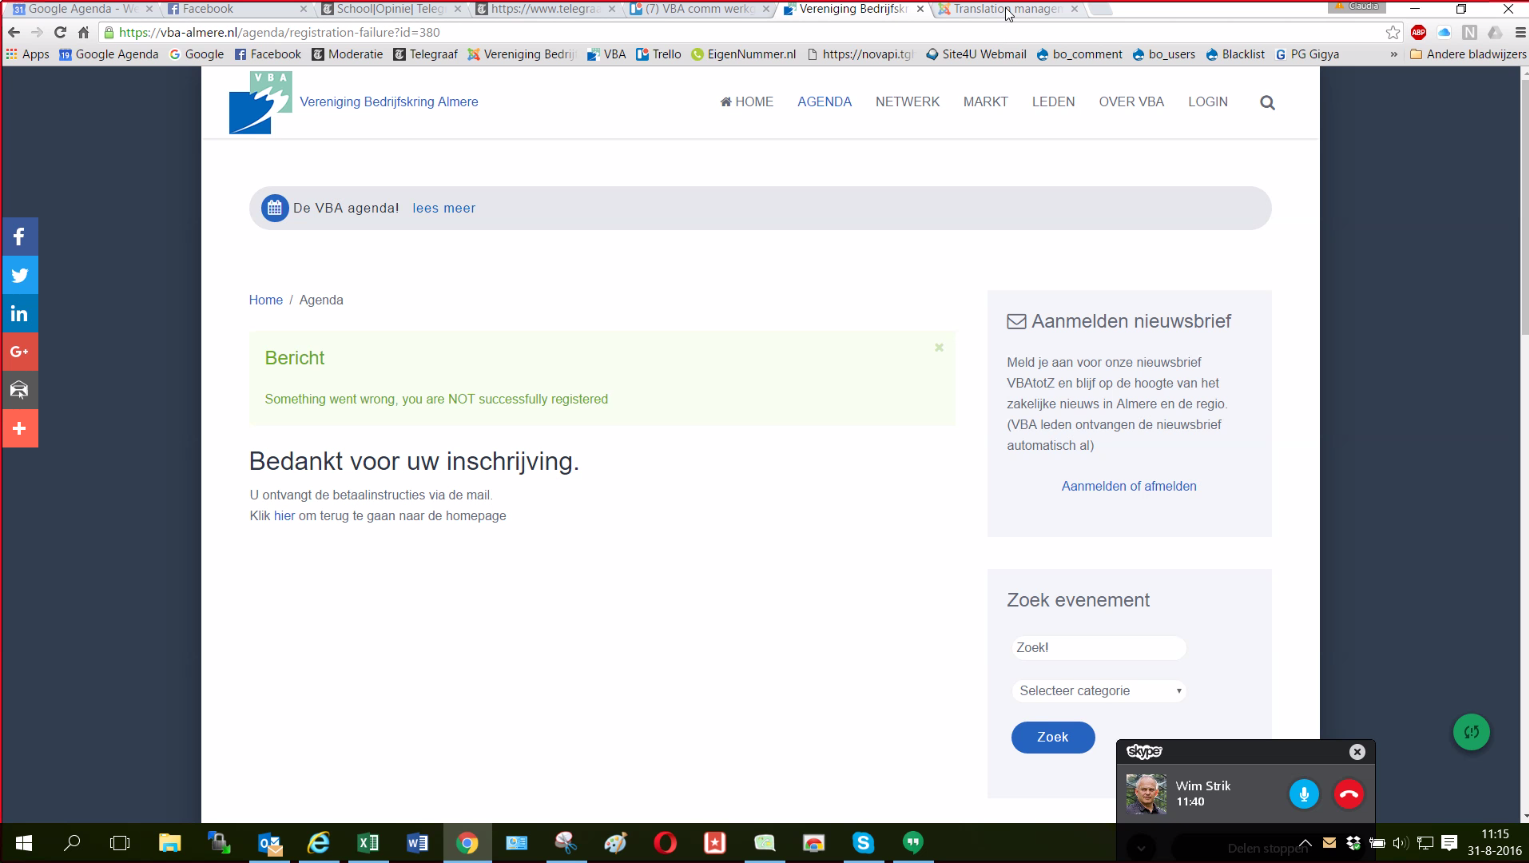Click the Twitter share icon
This screenshot has width=1529, height=863.
[x=19, y=275]
